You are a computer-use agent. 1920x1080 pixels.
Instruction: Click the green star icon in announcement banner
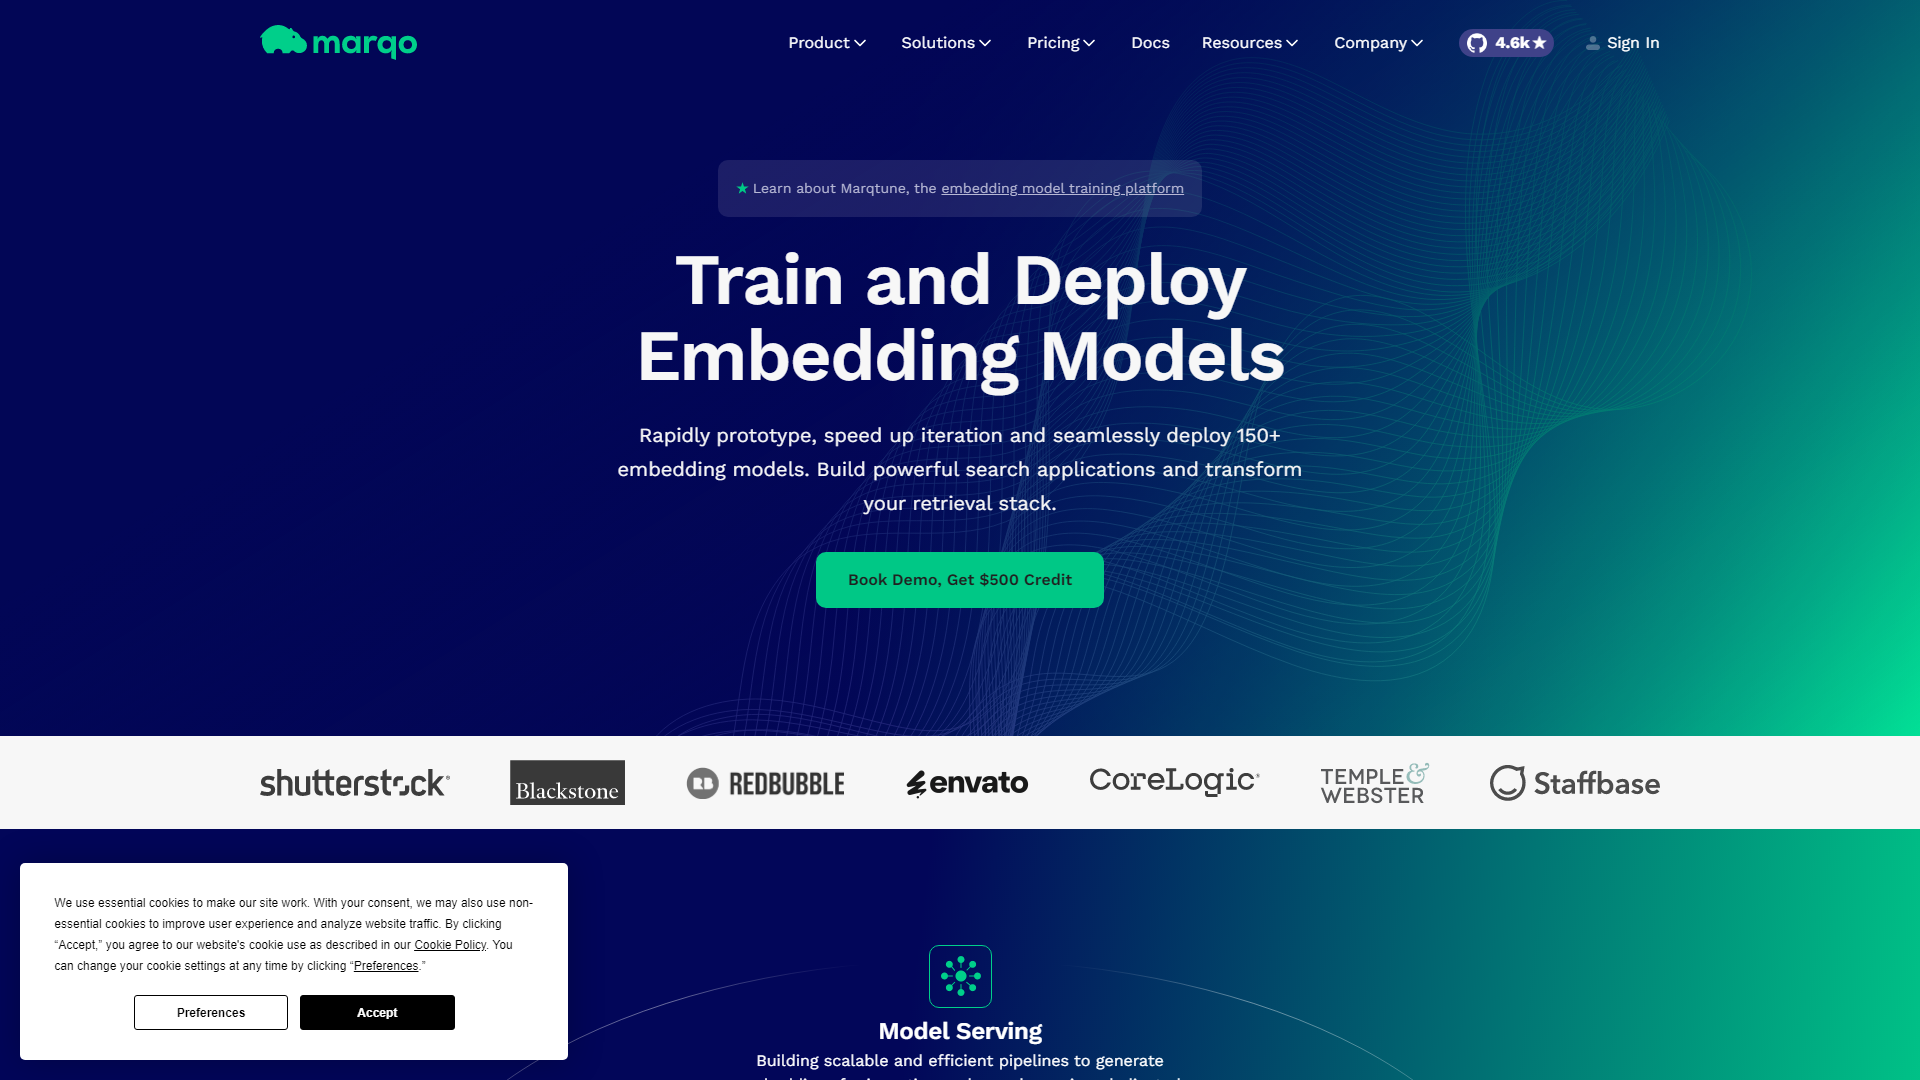click(741, 187)
